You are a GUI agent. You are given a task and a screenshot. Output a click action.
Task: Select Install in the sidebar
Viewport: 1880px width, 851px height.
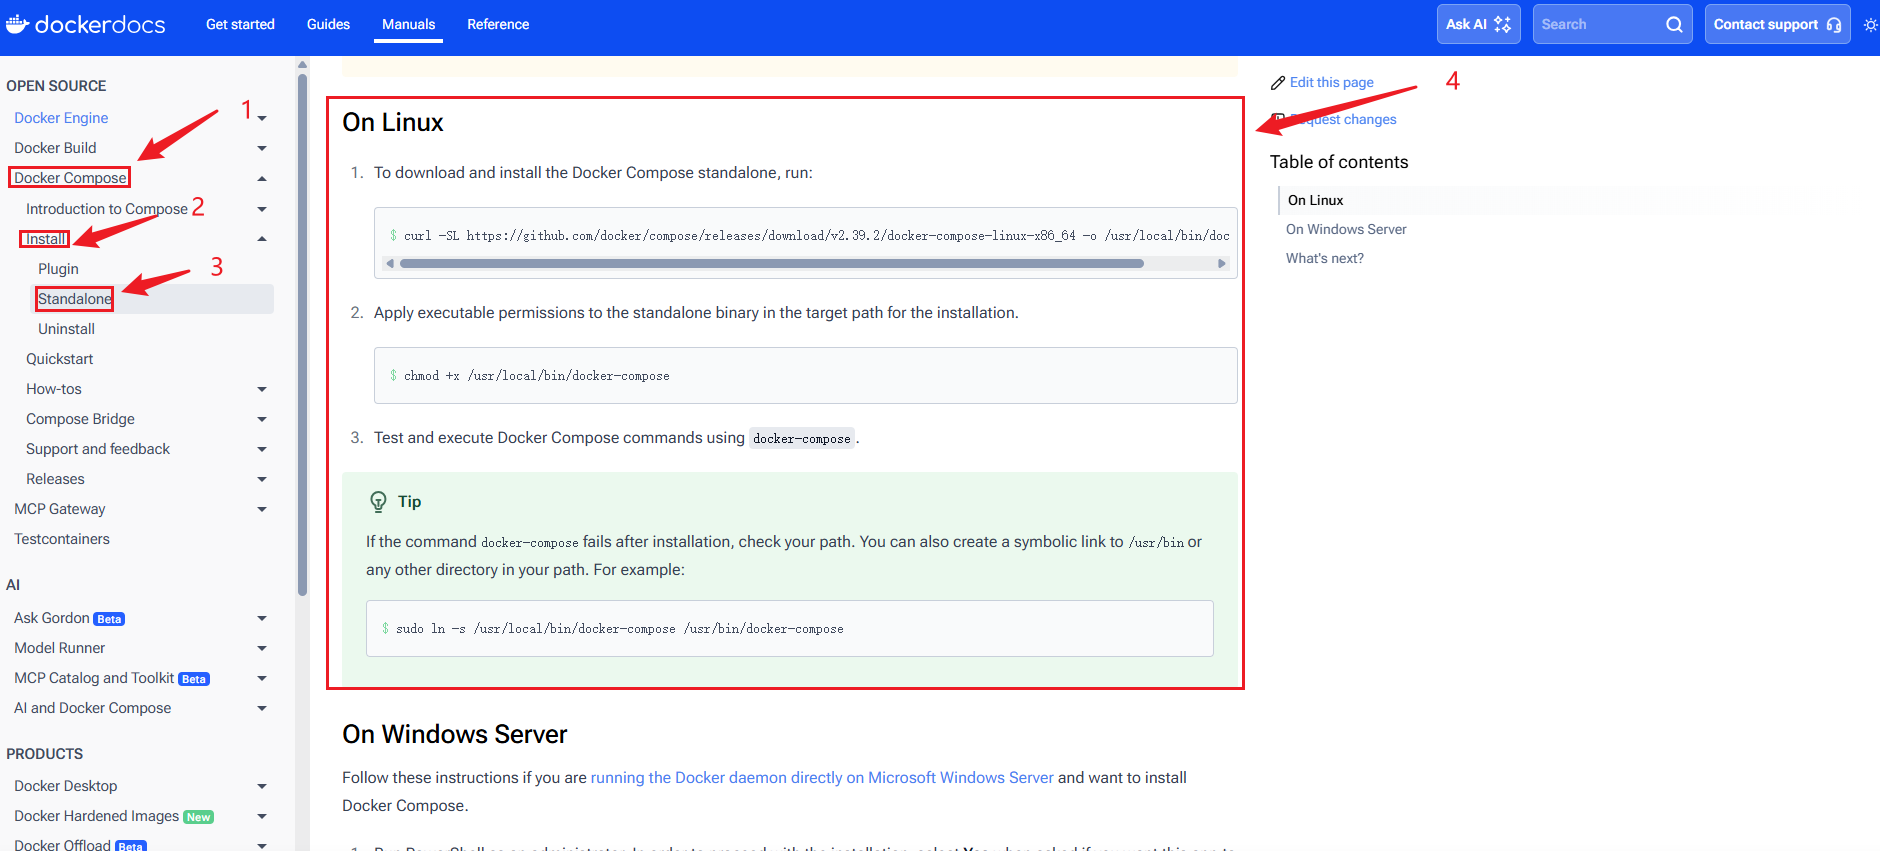tap(46, 239)
